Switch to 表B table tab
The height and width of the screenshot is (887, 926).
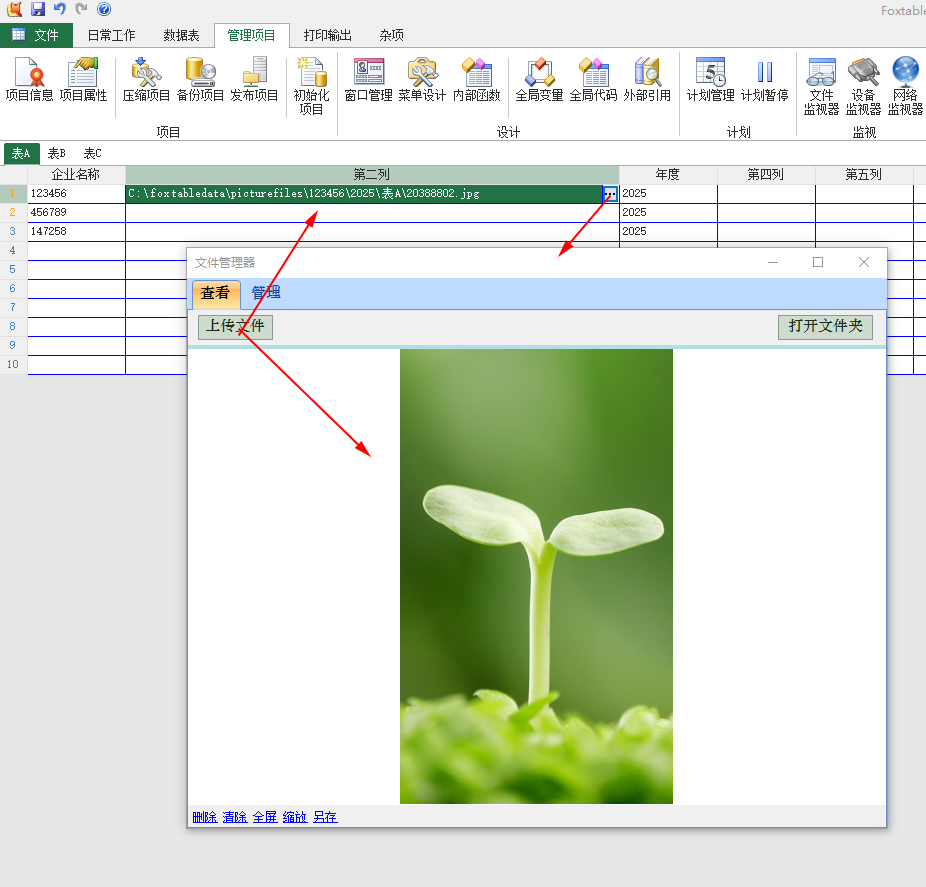(x=57, y=154)
